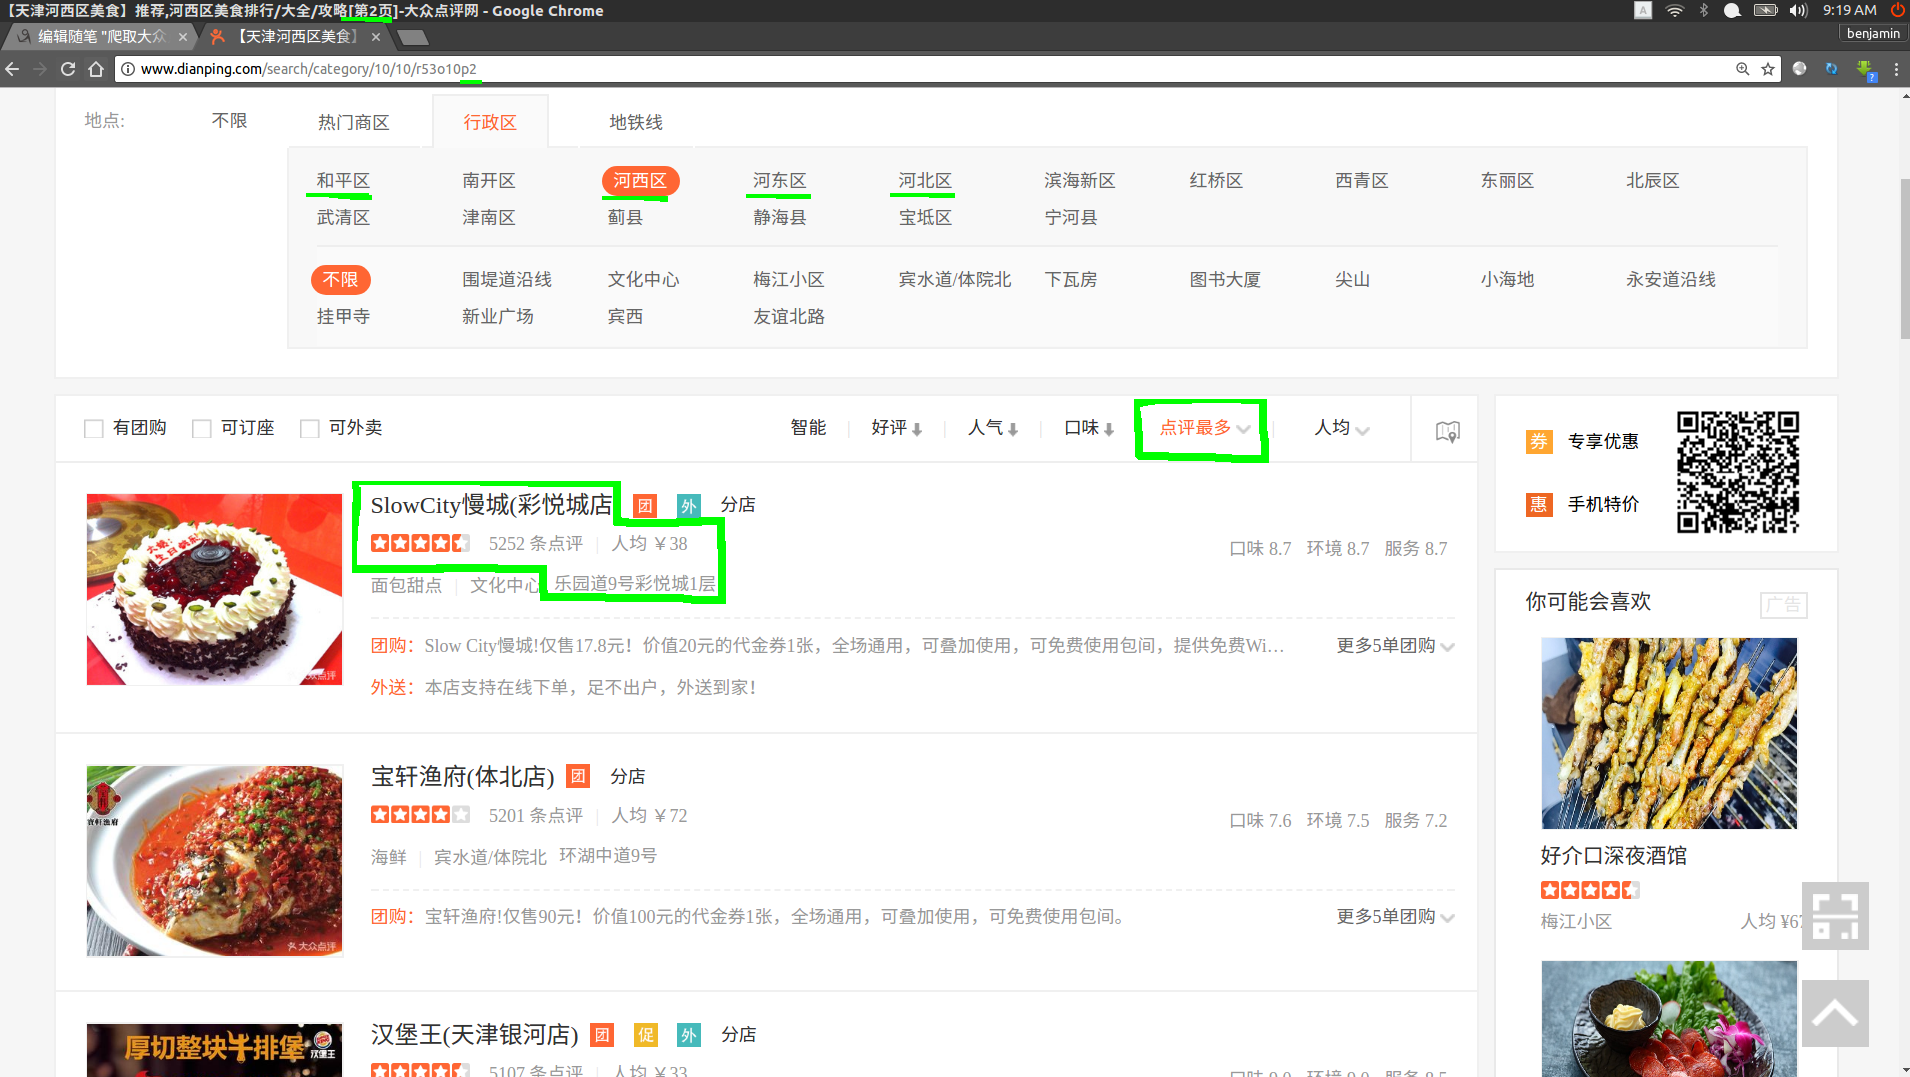Filter by 梅江小区 area

789,280
